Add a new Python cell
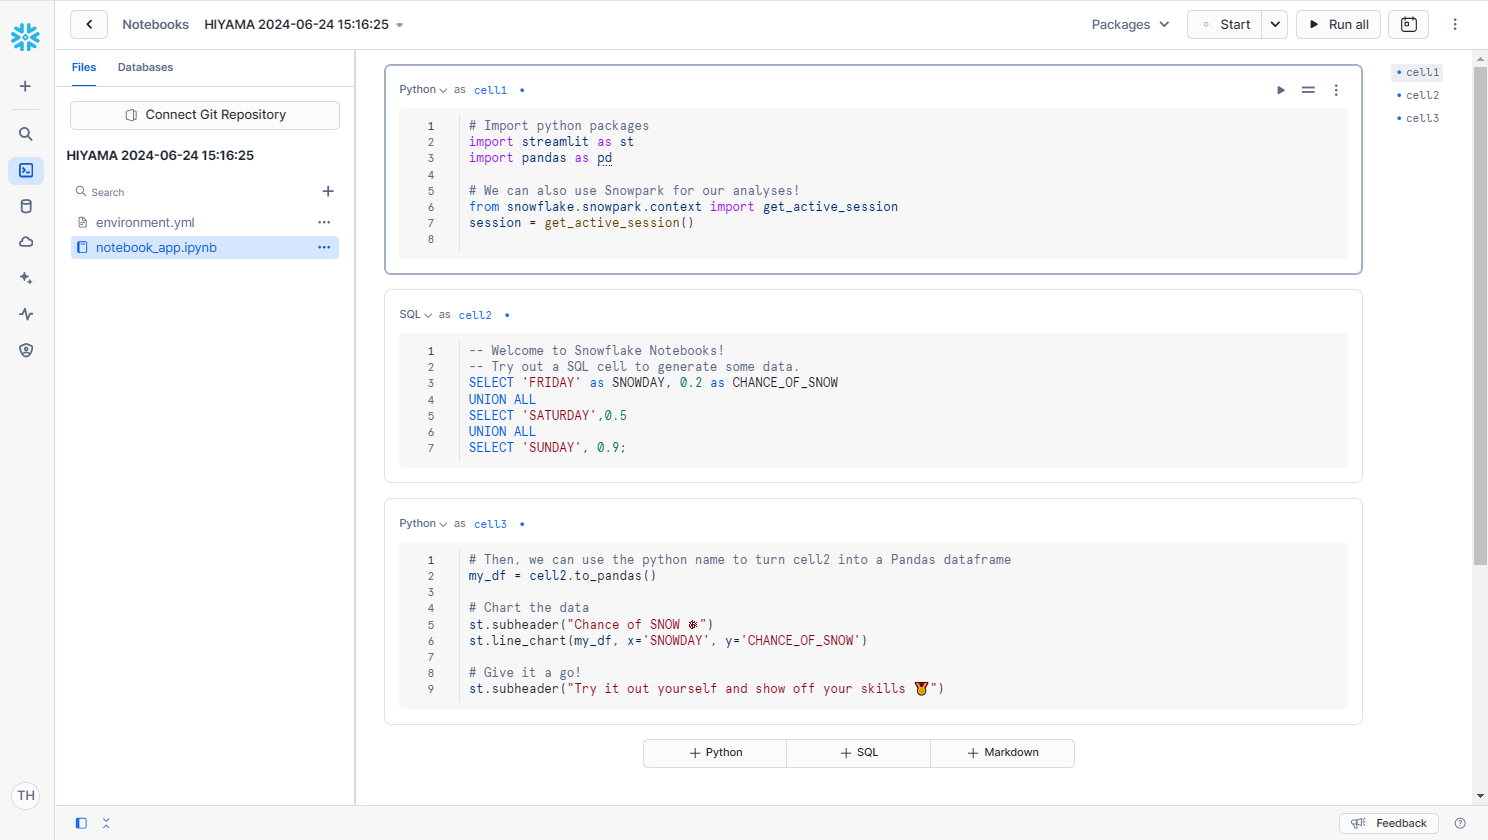 (715, 753)
